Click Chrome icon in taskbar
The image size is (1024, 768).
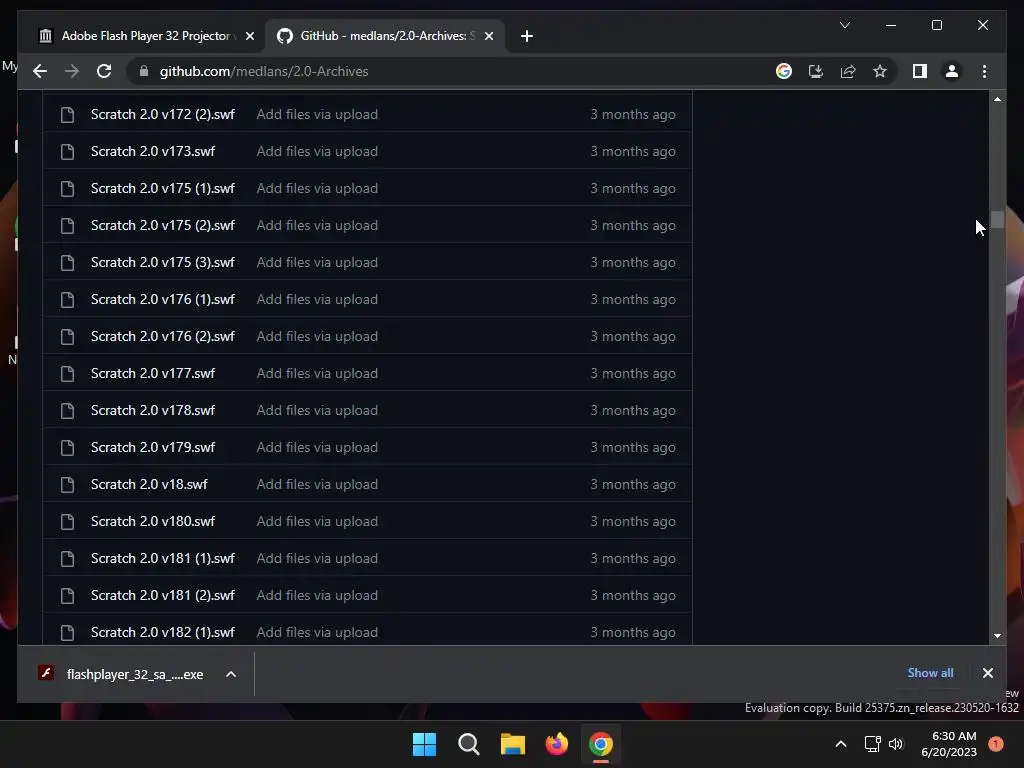click(601, 744)
